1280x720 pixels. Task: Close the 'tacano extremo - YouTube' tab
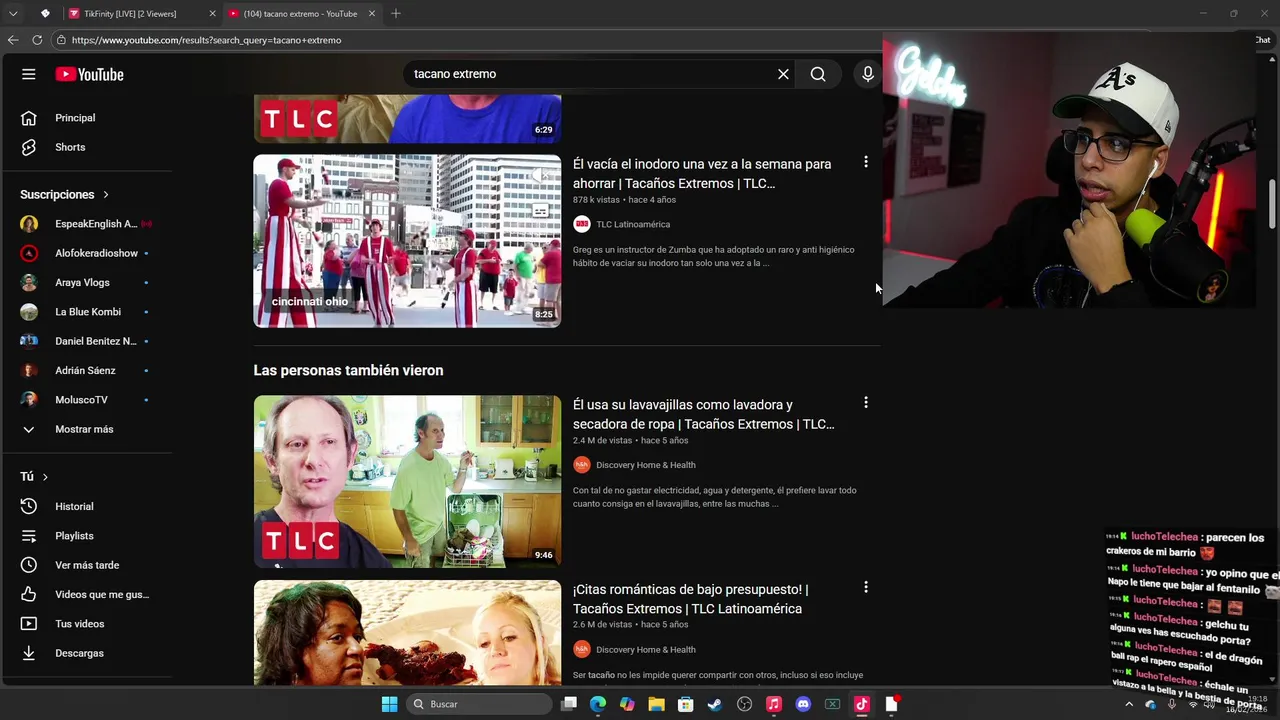click(x=372, y=14)
